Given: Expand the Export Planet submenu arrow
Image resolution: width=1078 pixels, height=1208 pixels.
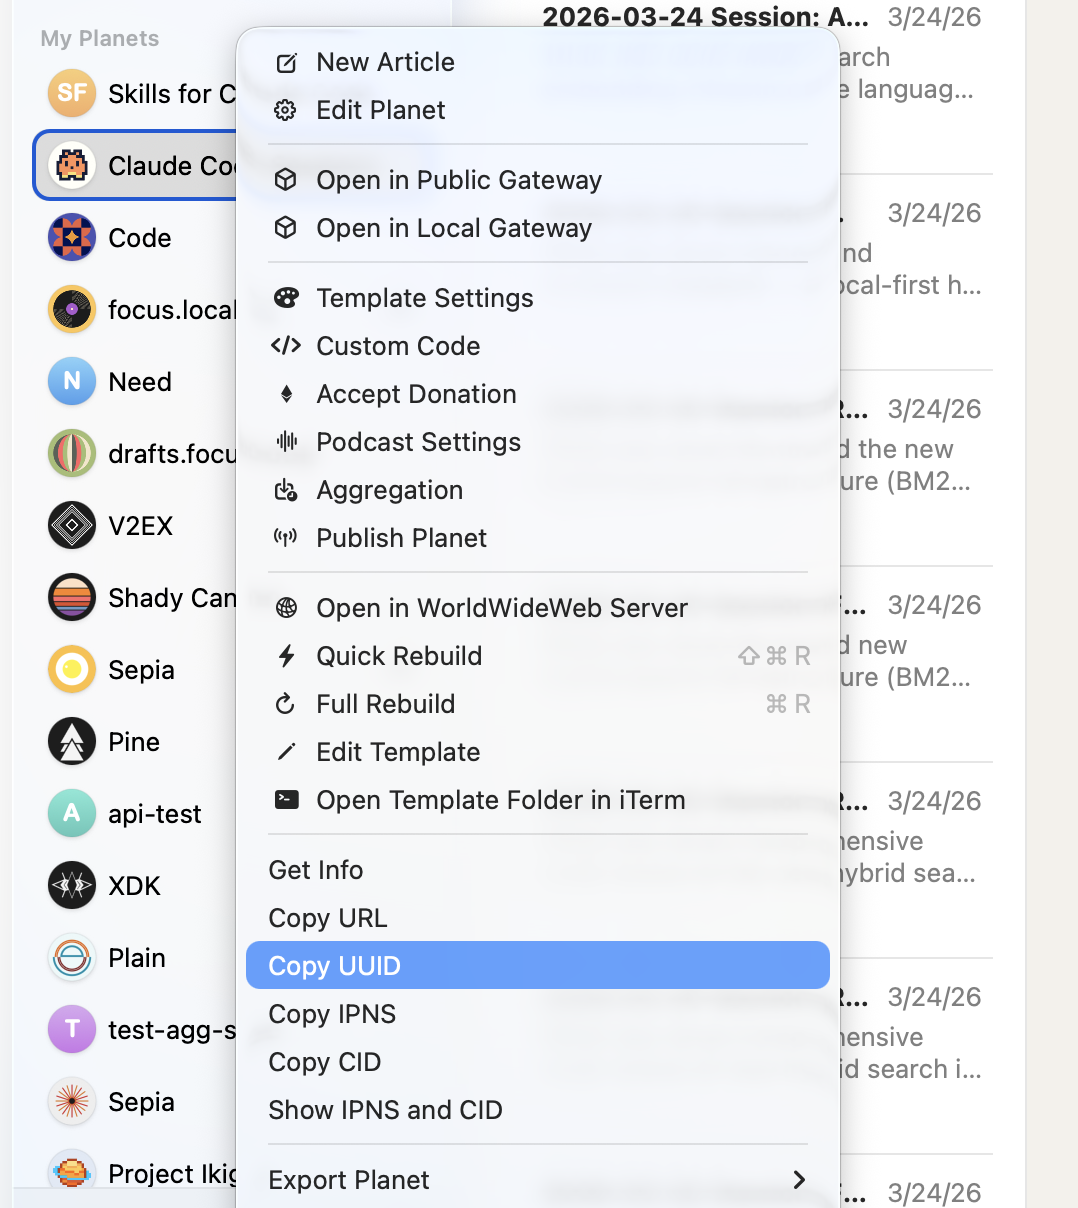Looking at the screenshot, I should click(x=798, y=1180).
